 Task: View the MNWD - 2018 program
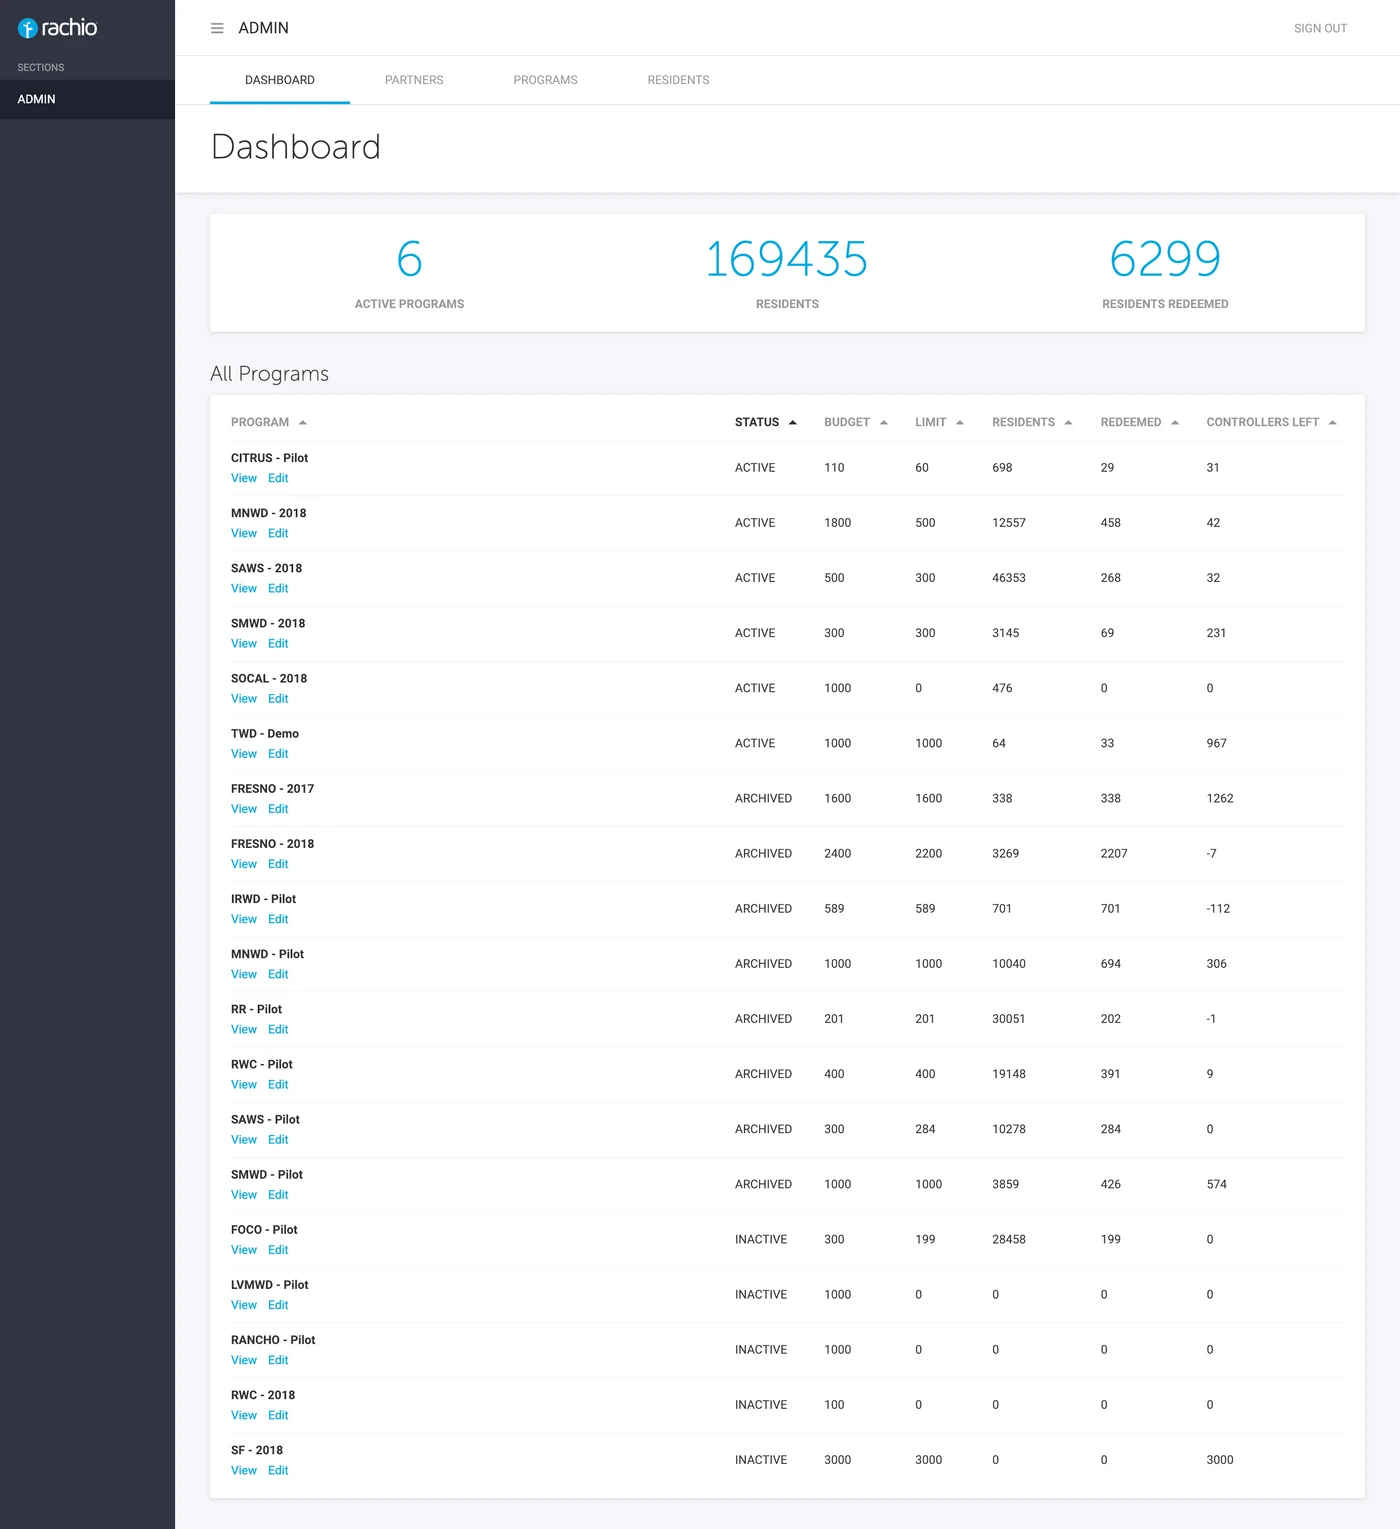[x=244, y=533]
